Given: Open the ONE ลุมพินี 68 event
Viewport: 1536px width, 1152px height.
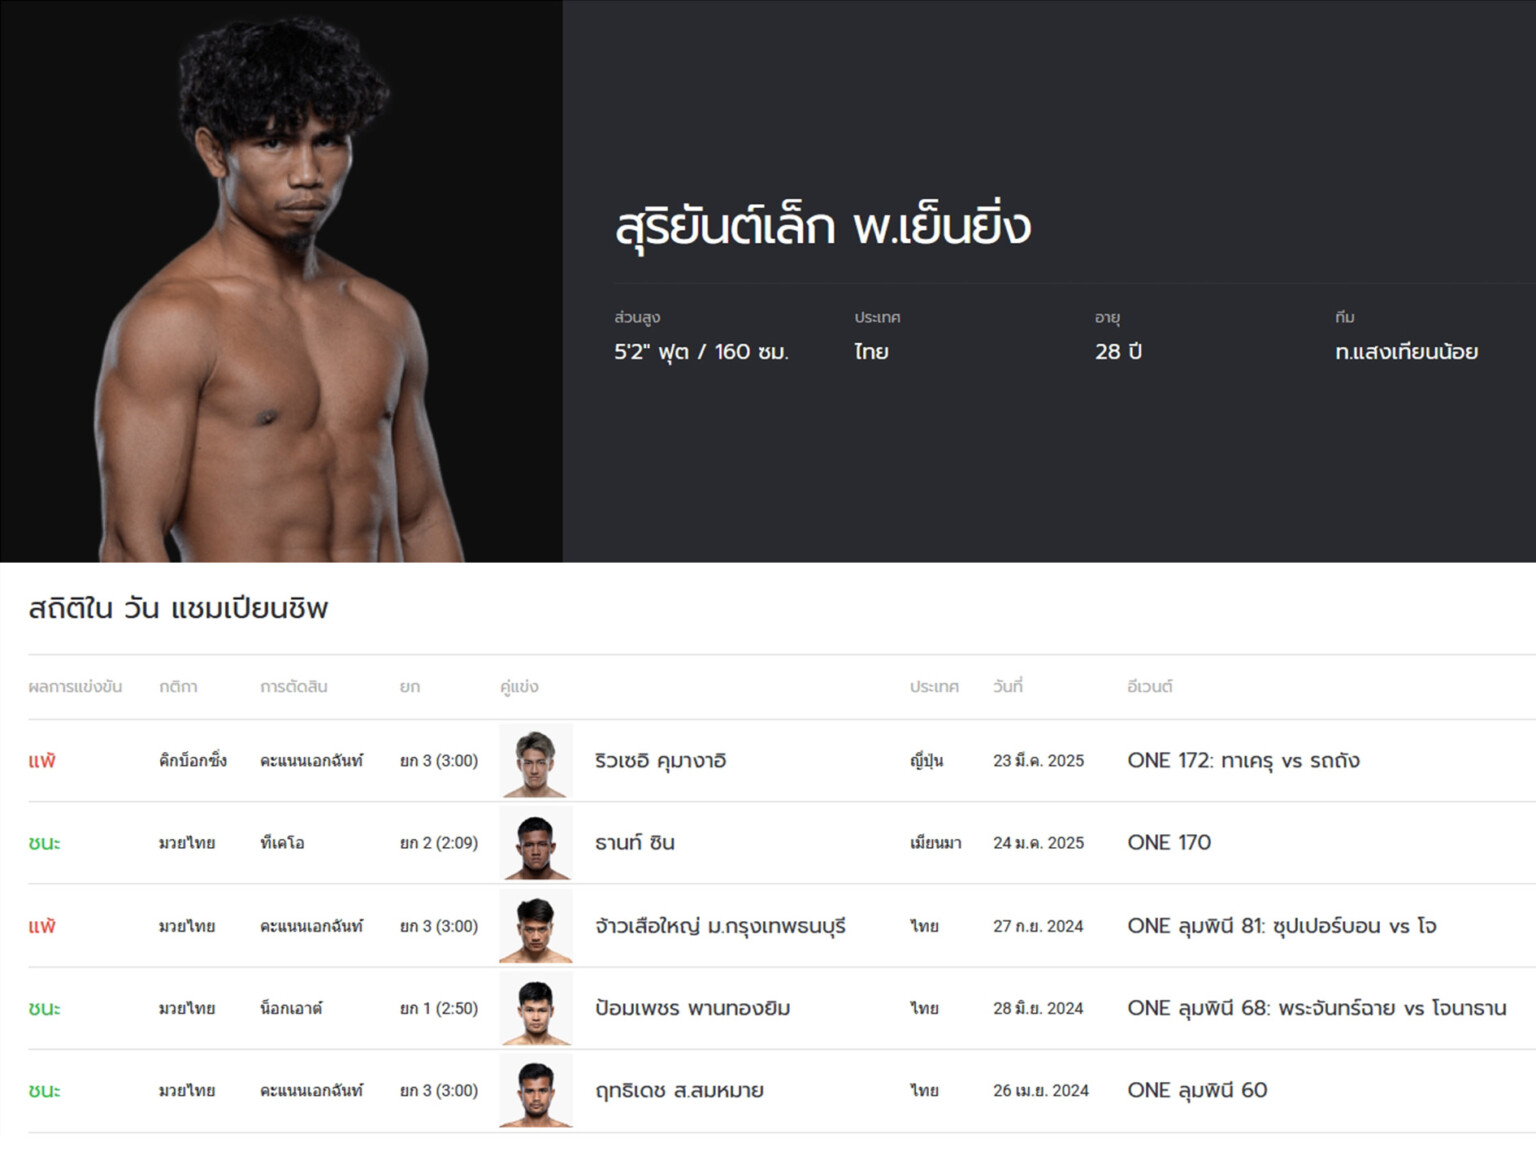Looking at the screenshot, I should [1316, 1008].
